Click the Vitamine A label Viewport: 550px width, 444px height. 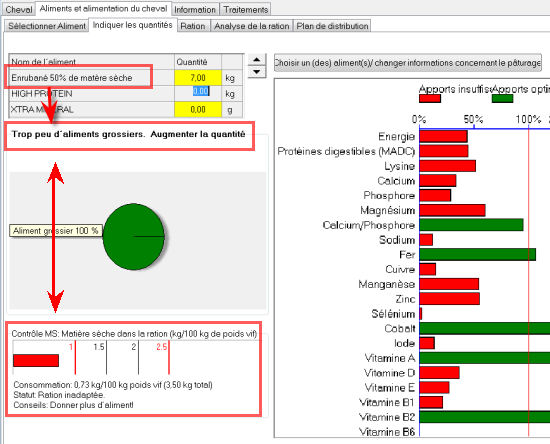click(390, 358)
